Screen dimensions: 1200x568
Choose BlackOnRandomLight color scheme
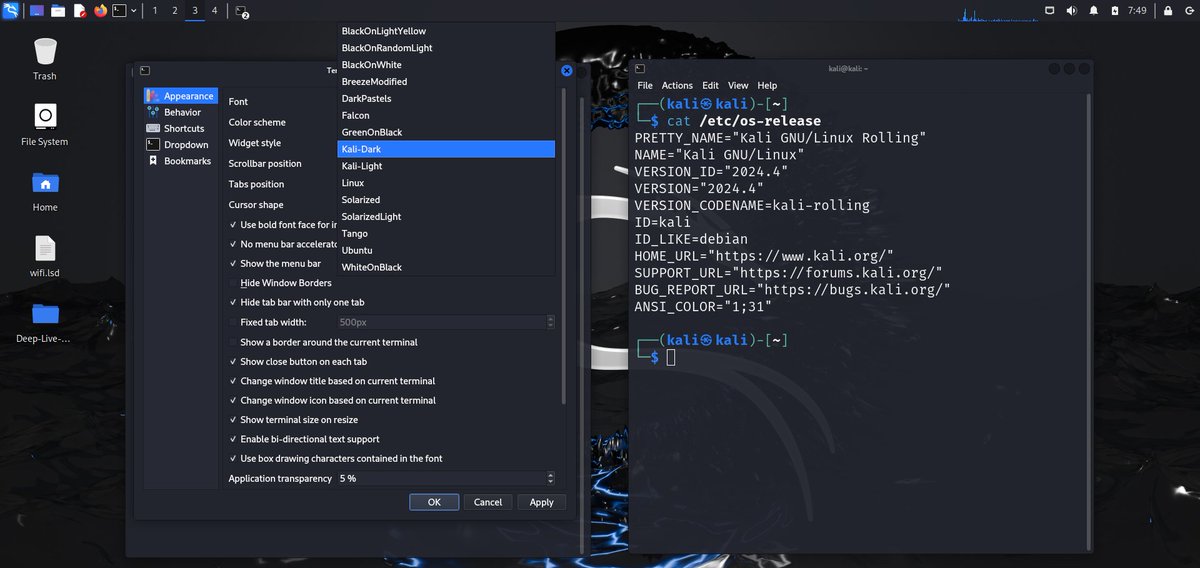tap(446, 48)
